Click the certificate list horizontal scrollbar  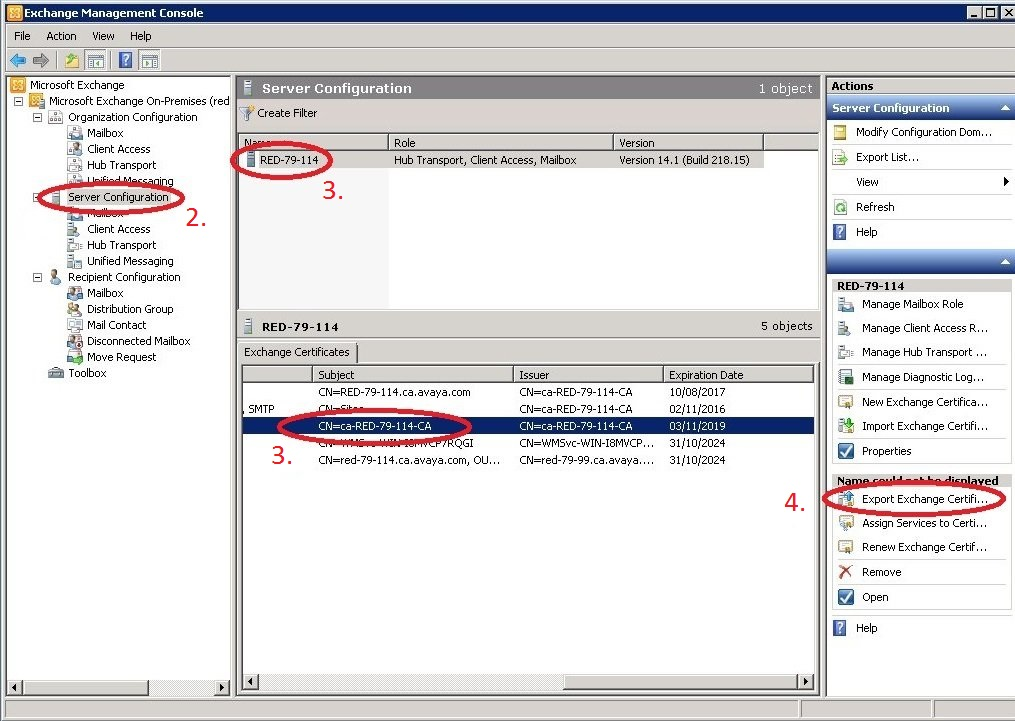coord(528,682)
